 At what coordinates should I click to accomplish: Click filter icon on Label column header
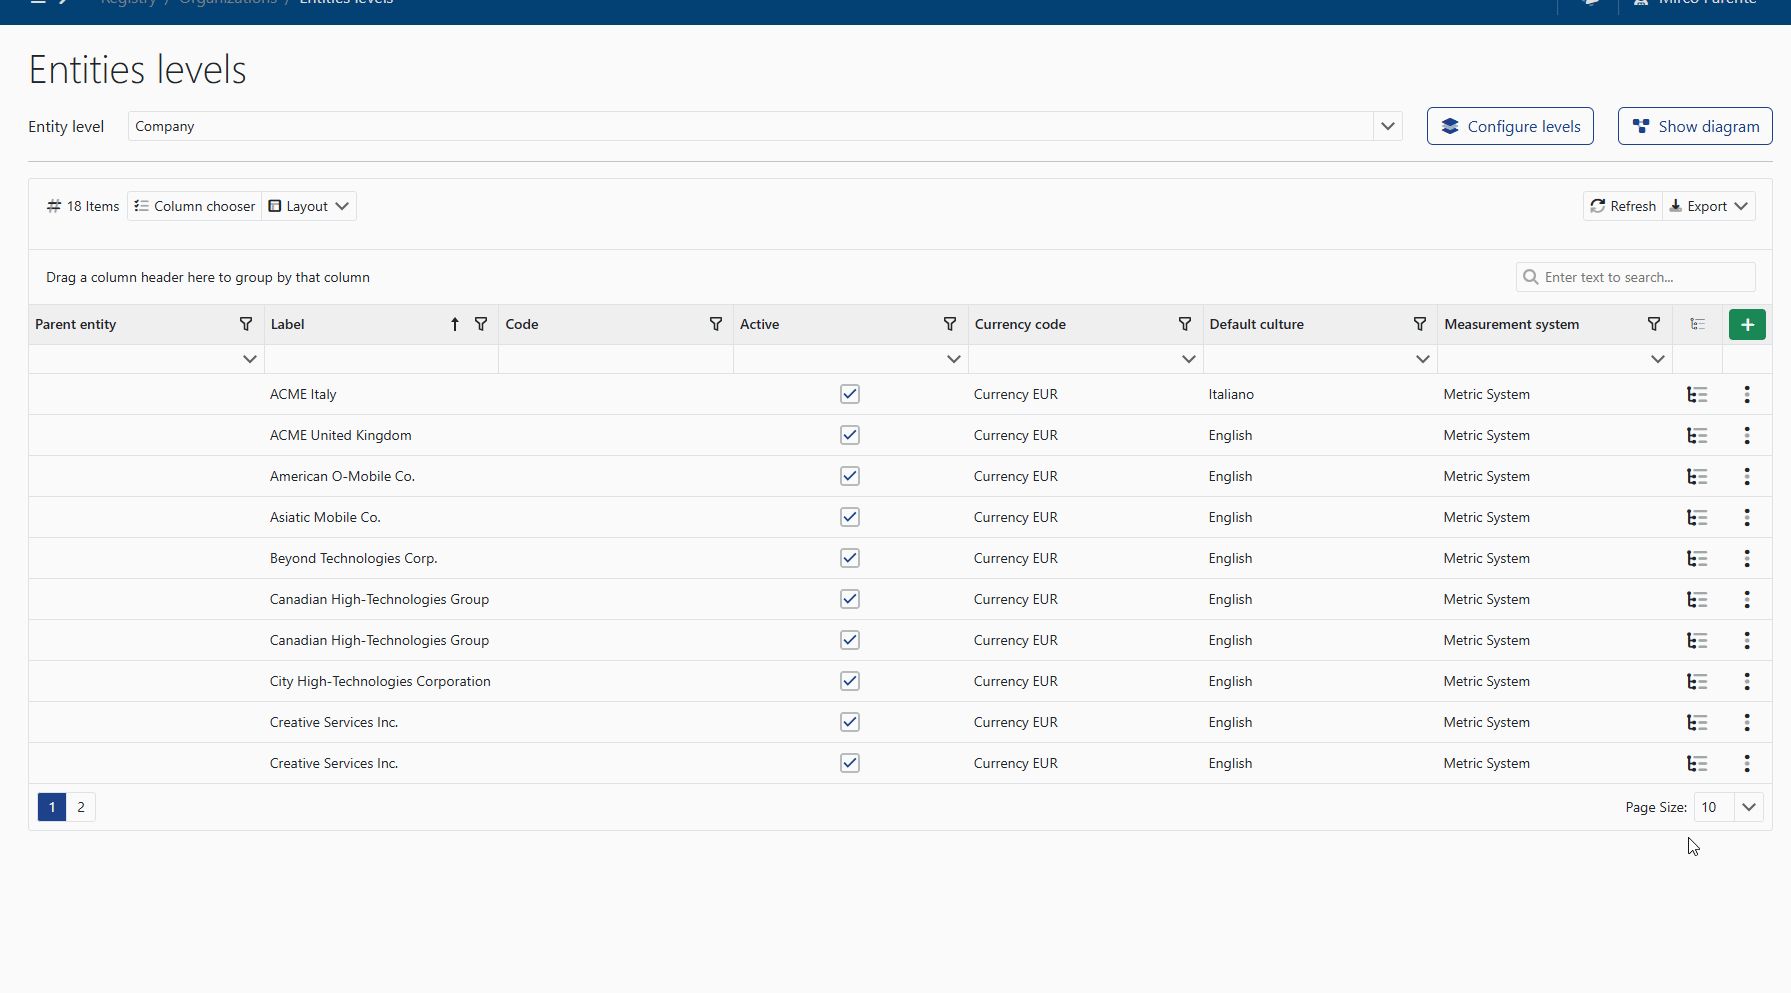point(481,325)
